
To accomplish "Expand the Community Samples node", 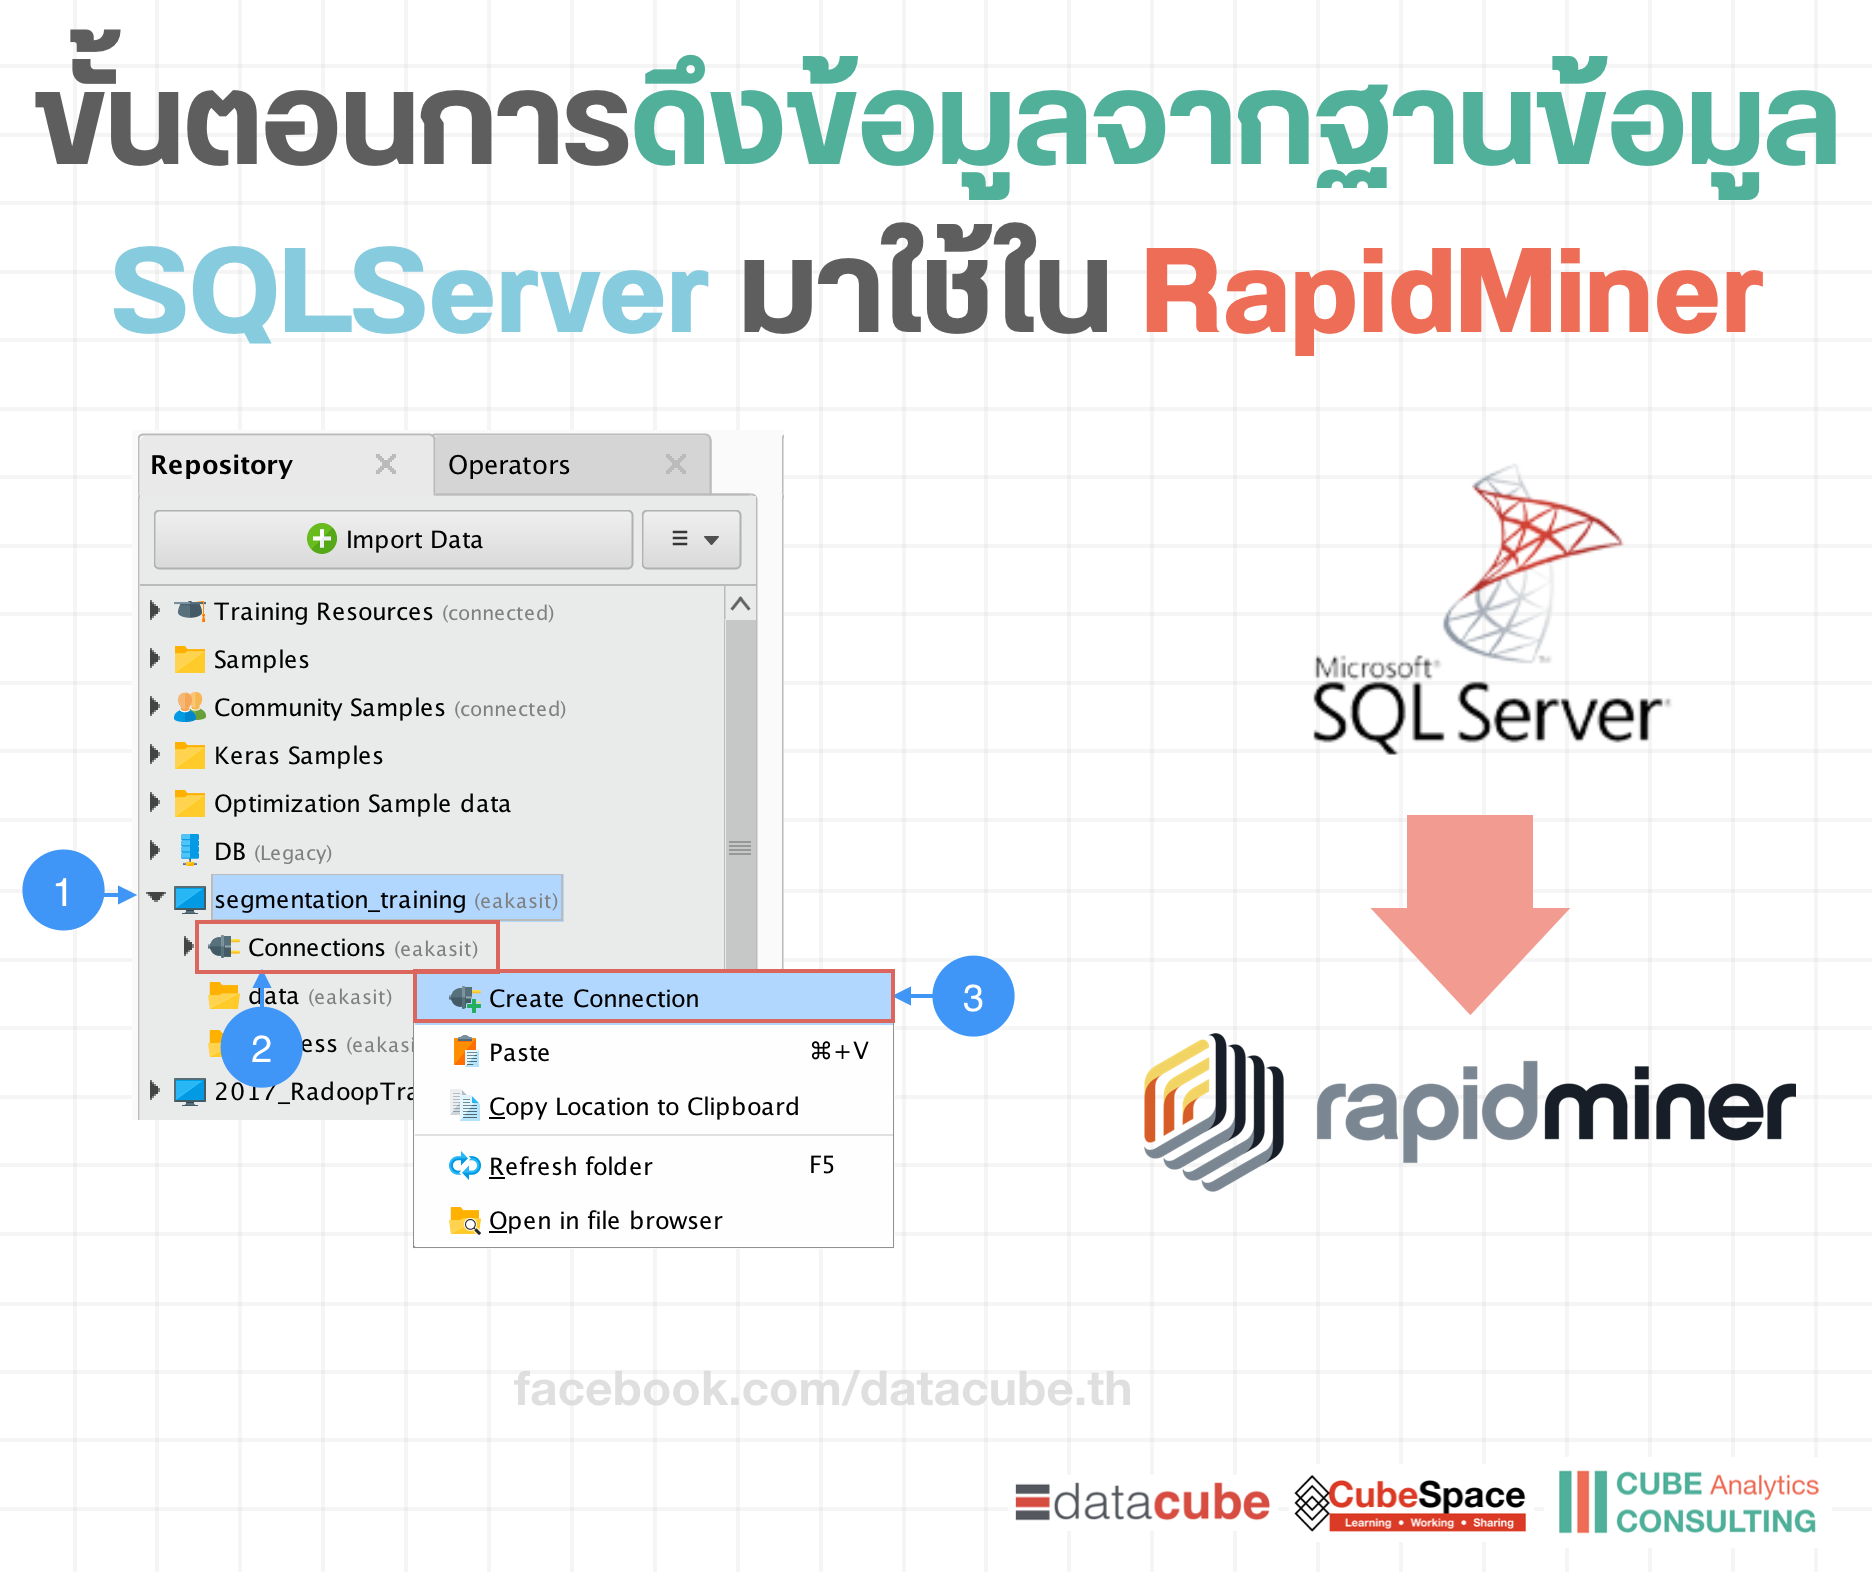I will click(x=155, y=706).
